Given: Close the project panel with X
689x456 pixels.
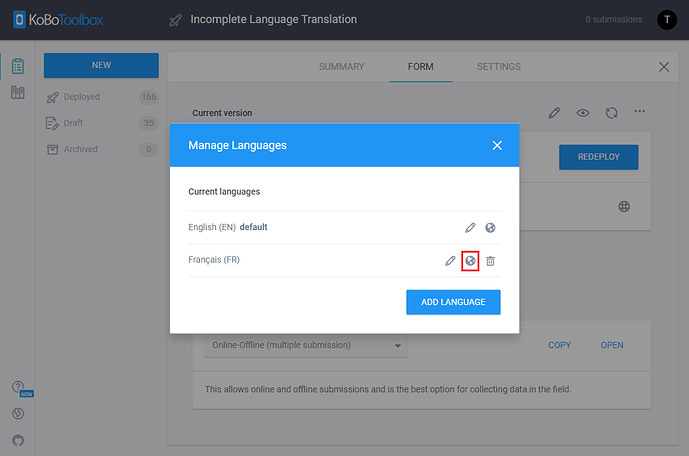Looking at the screenshot, I should pyautogui.click(x=664, y=67).
